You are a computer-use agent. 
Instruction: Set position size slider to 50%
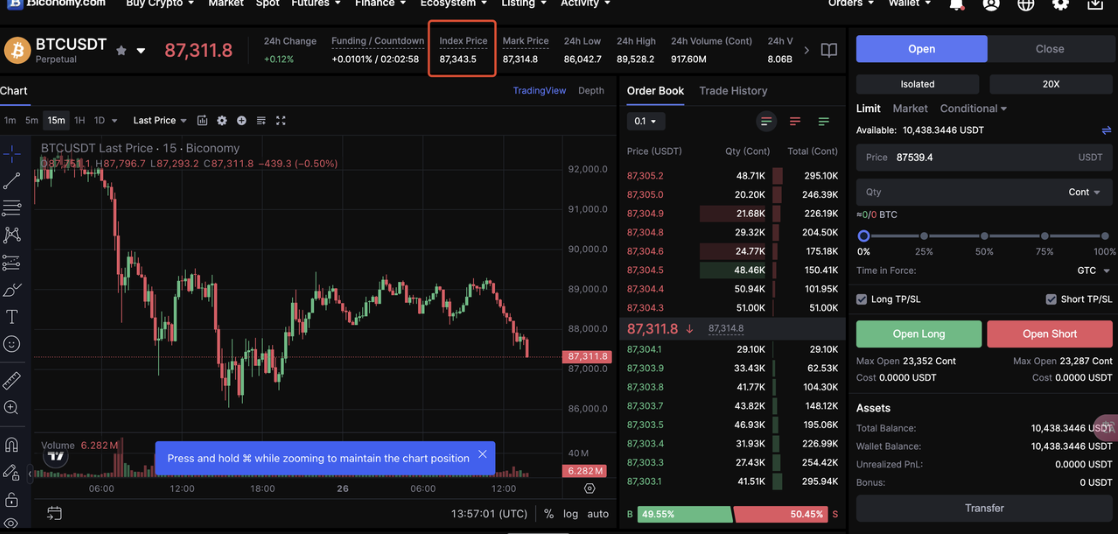[984, 237]
